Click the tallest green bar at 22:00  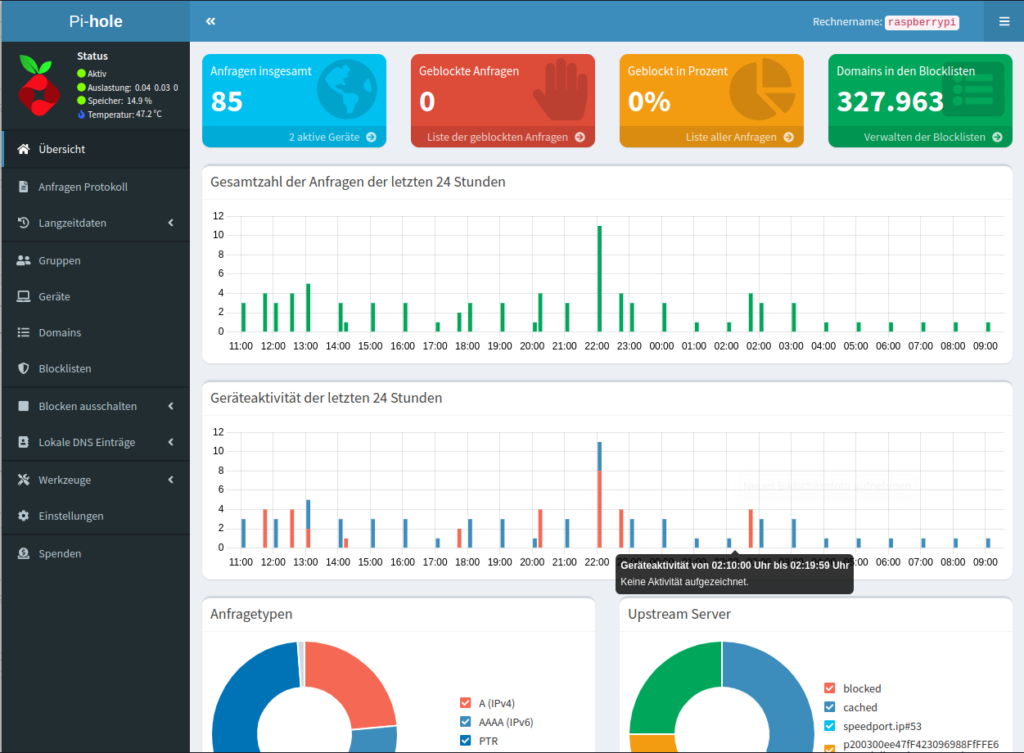tap(599, 278)
